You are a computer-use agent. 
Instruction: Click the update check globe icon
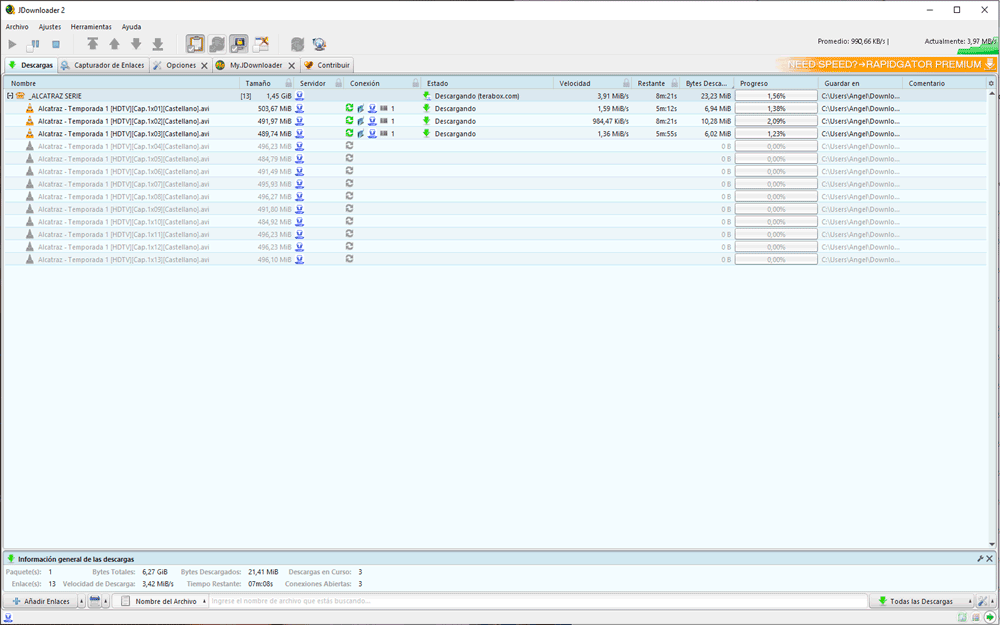point(320,44)
